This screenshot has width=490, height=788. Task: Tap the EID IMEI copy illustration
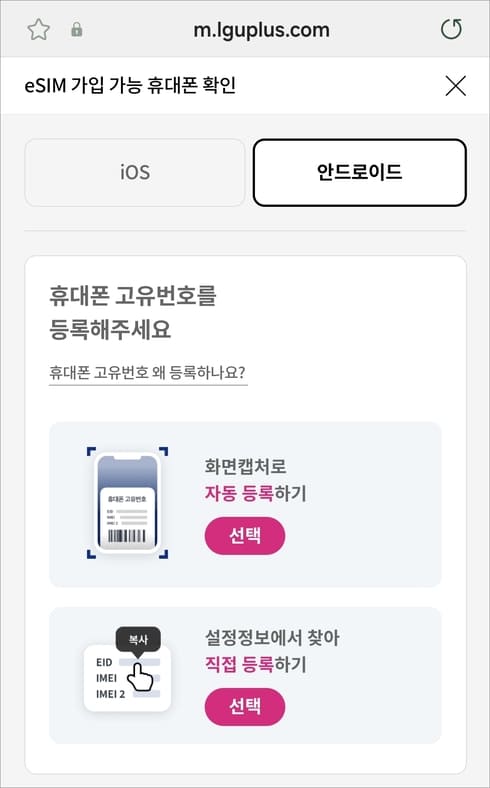127,669
